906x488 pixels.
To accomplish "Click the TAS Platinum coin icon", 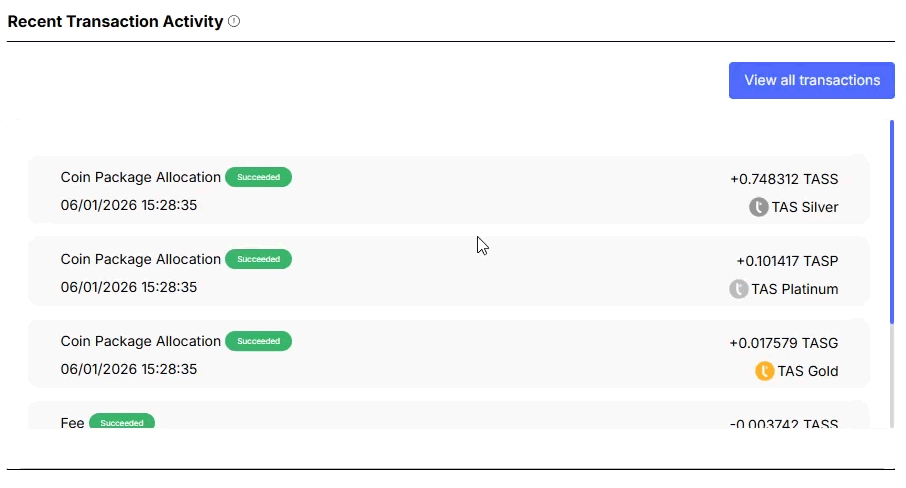I will point(739,289).
